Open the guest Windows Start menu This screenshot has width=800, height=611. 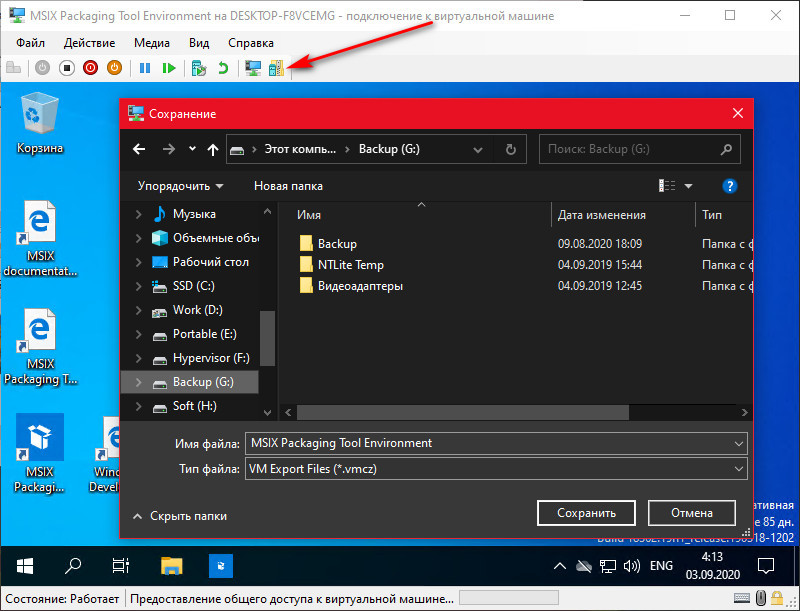pos(24,566)
